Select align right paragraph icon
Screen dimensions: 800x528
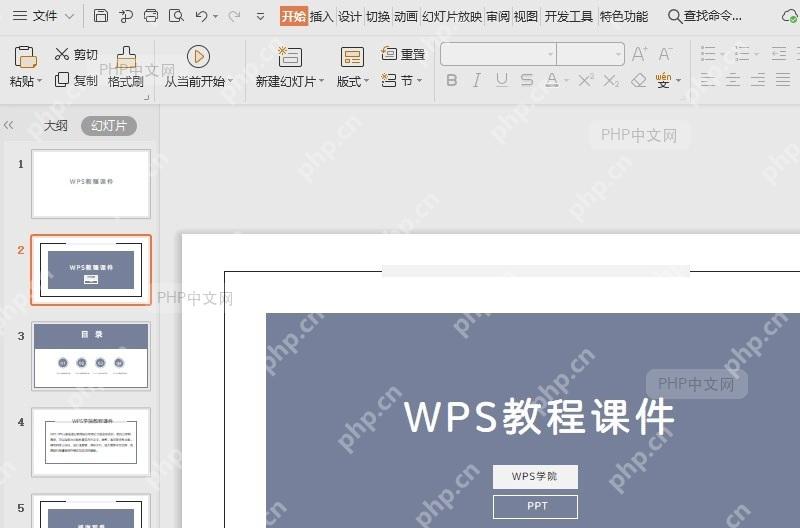pyautogui.click(x=758, y=80)
